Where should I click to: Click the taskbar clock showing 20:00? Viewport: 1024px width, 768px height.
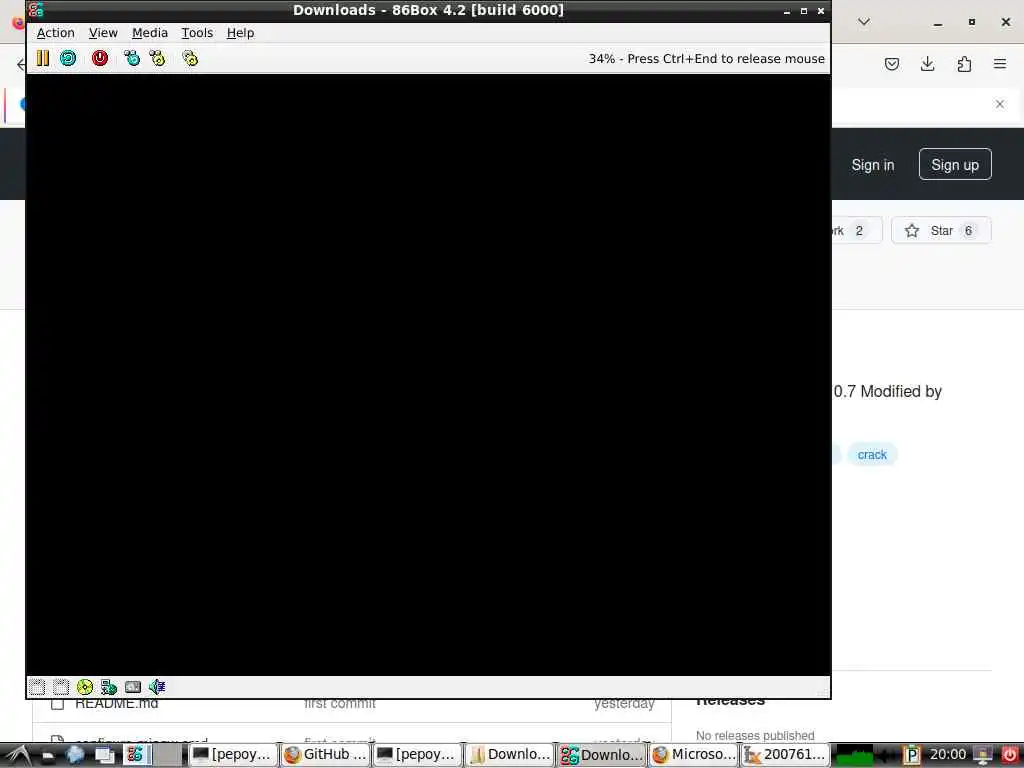tap(948, 755)
